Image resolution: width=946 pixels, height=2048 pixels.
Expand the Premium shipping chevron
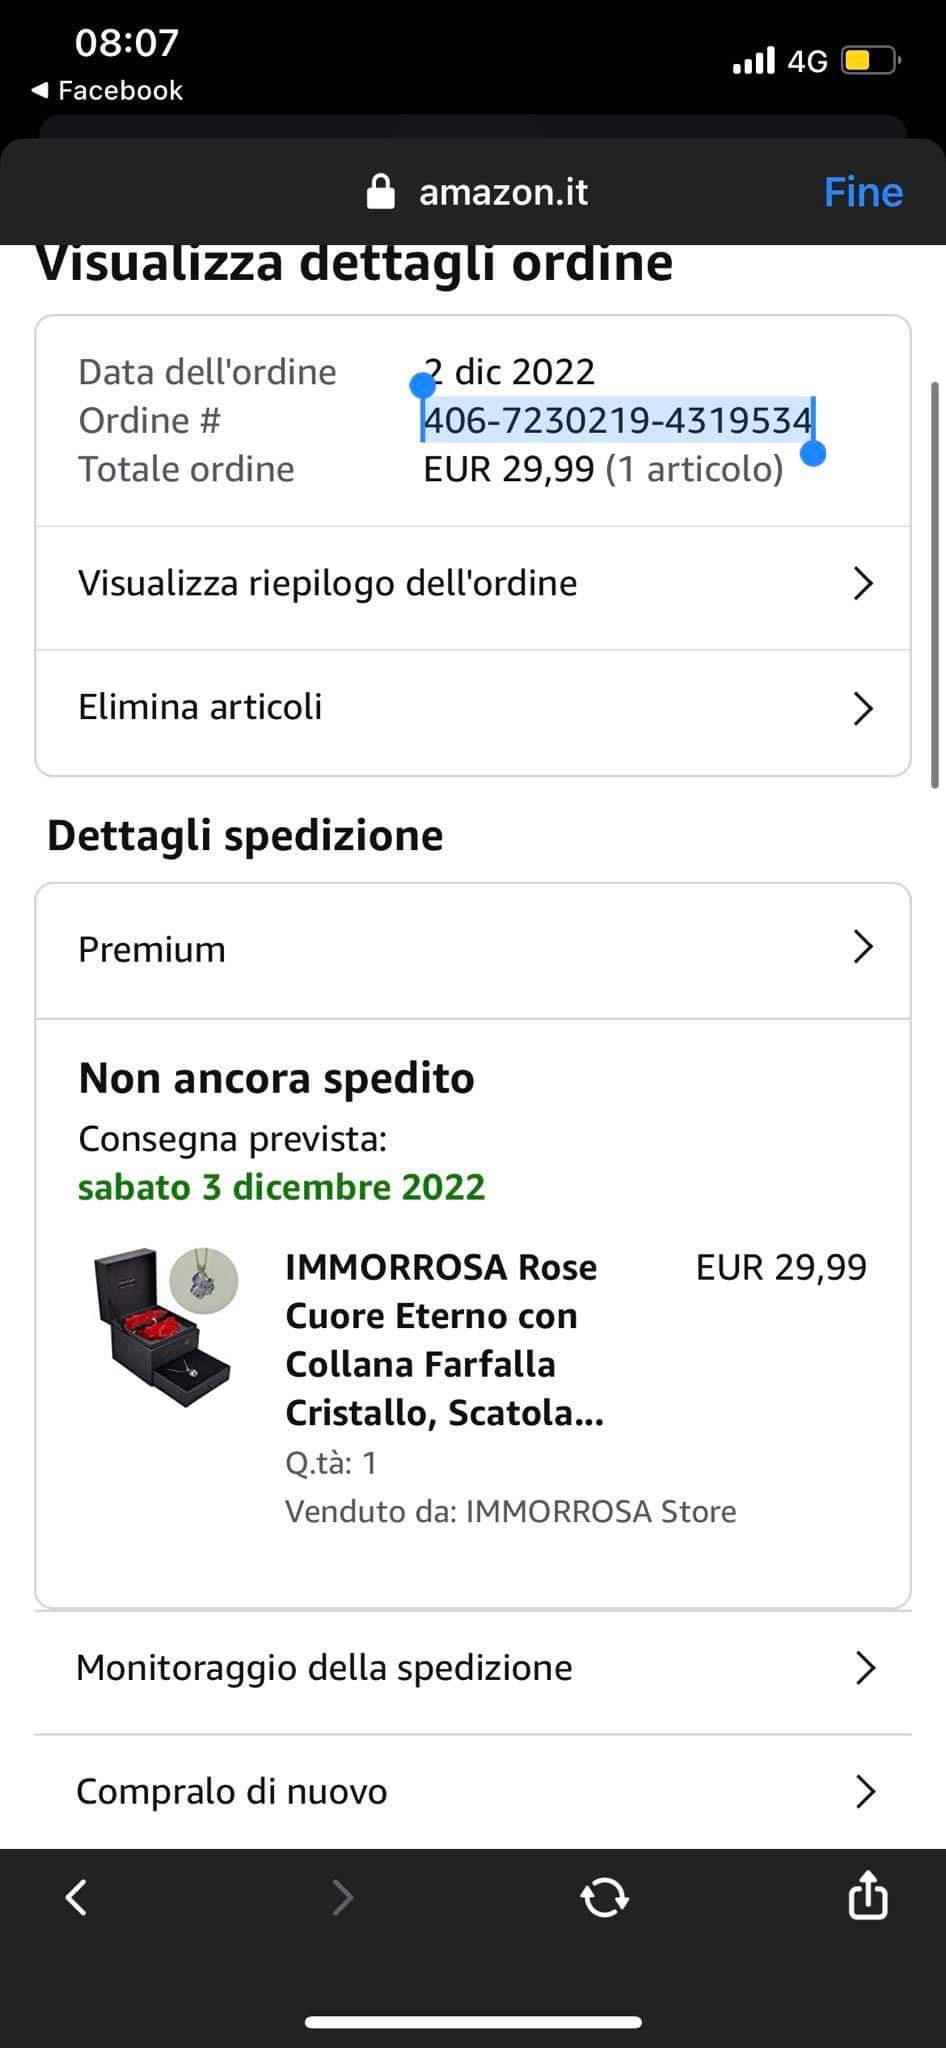tap(863, 947)
